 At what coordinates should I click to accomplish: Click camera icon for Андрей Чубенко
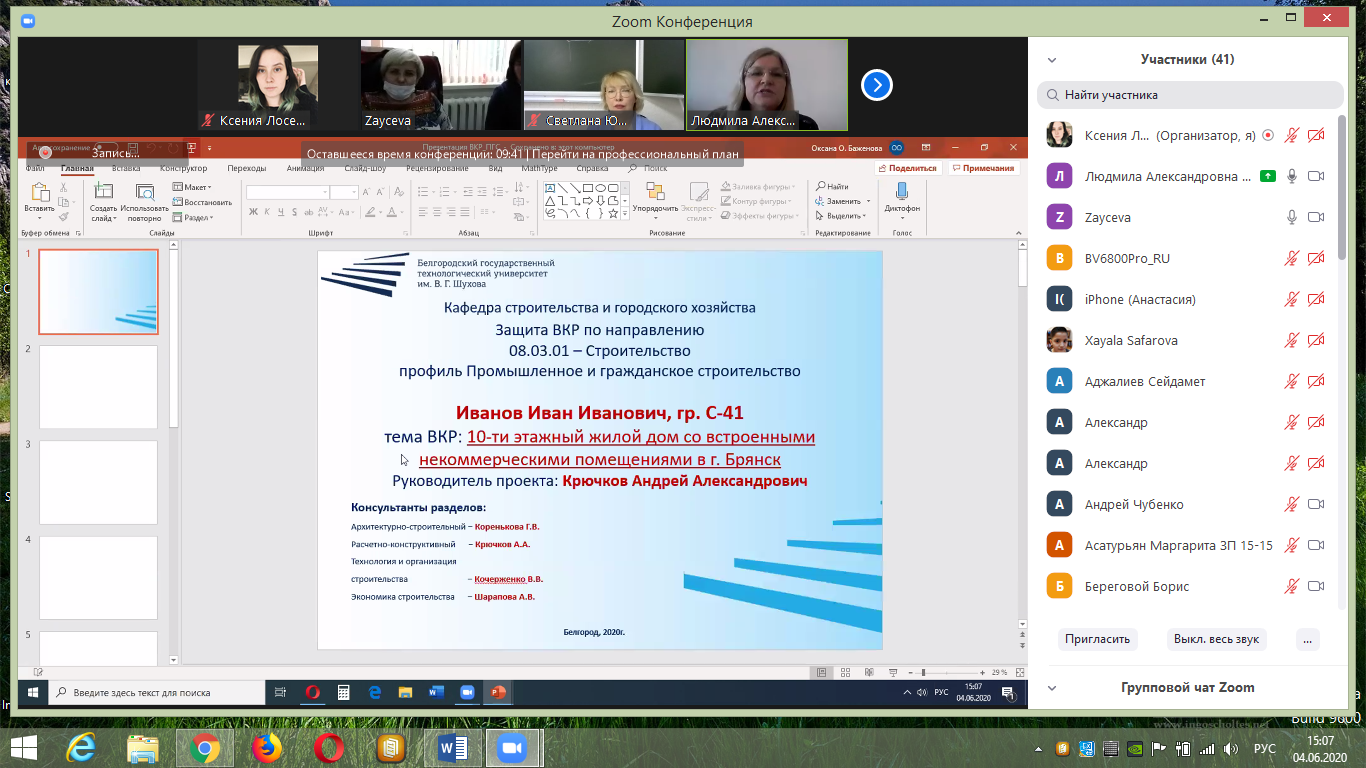[1316, 504]
